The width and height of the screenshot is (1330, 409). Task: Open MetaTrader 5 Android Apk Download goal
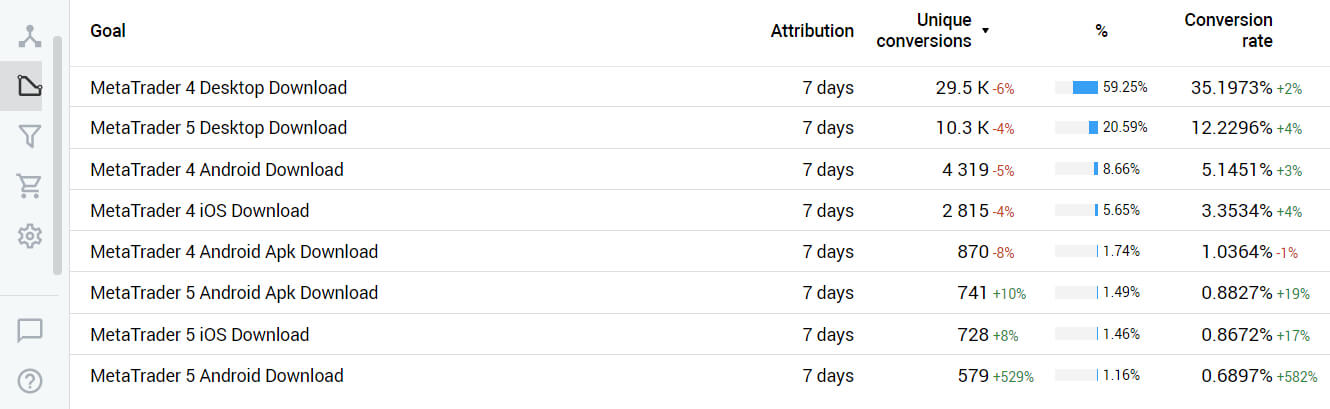click(x=234, y=293)
